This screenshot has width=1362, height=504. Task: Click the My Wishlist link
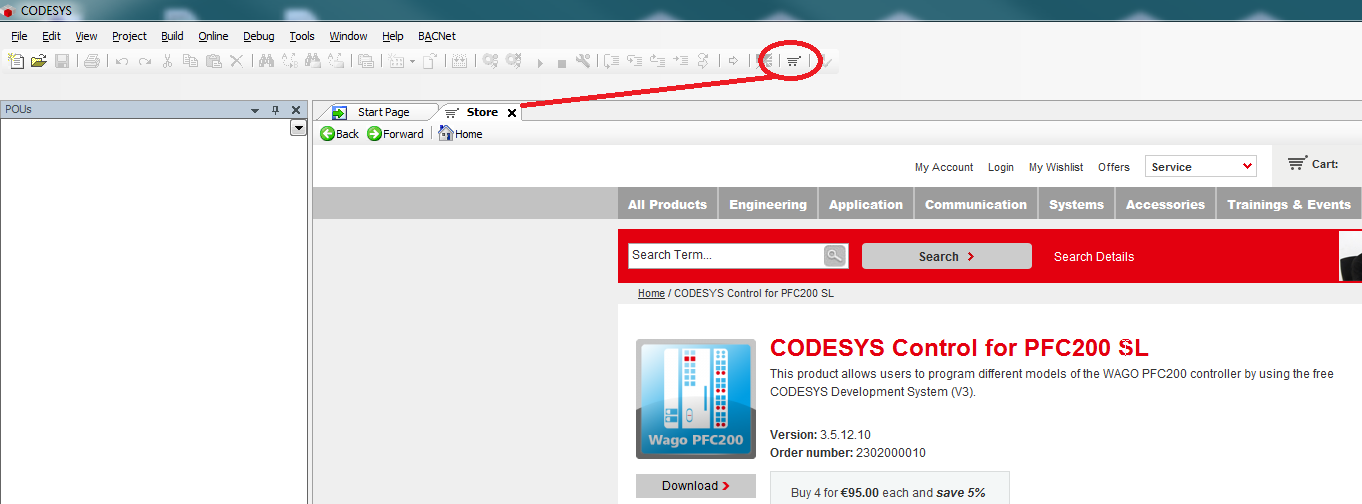1055,167
